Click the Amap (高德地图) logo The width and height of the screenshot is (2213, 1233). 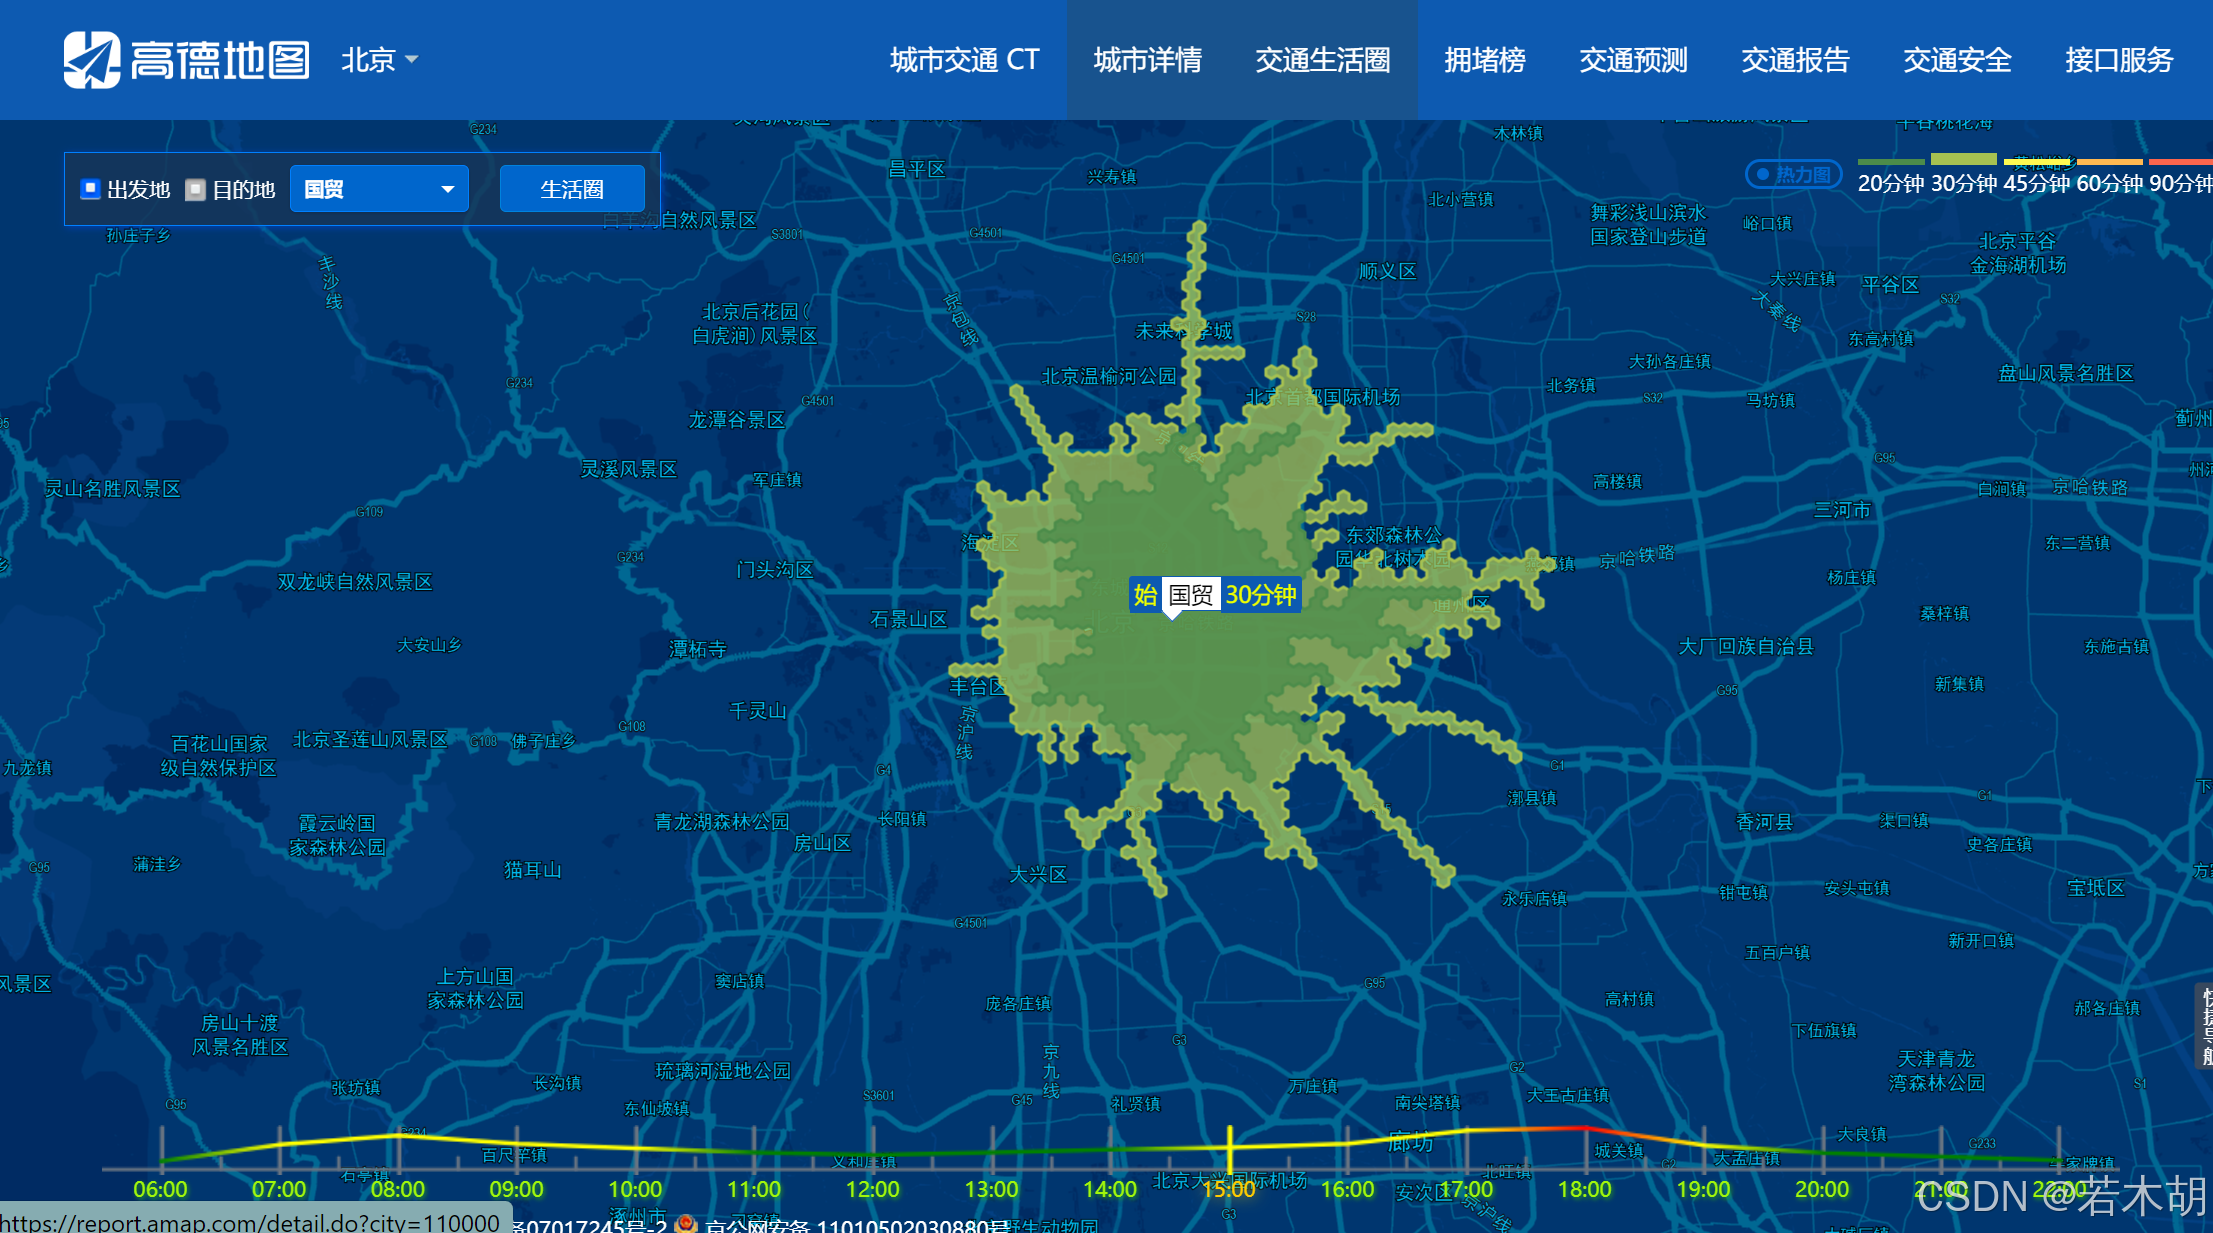[187, 60]
